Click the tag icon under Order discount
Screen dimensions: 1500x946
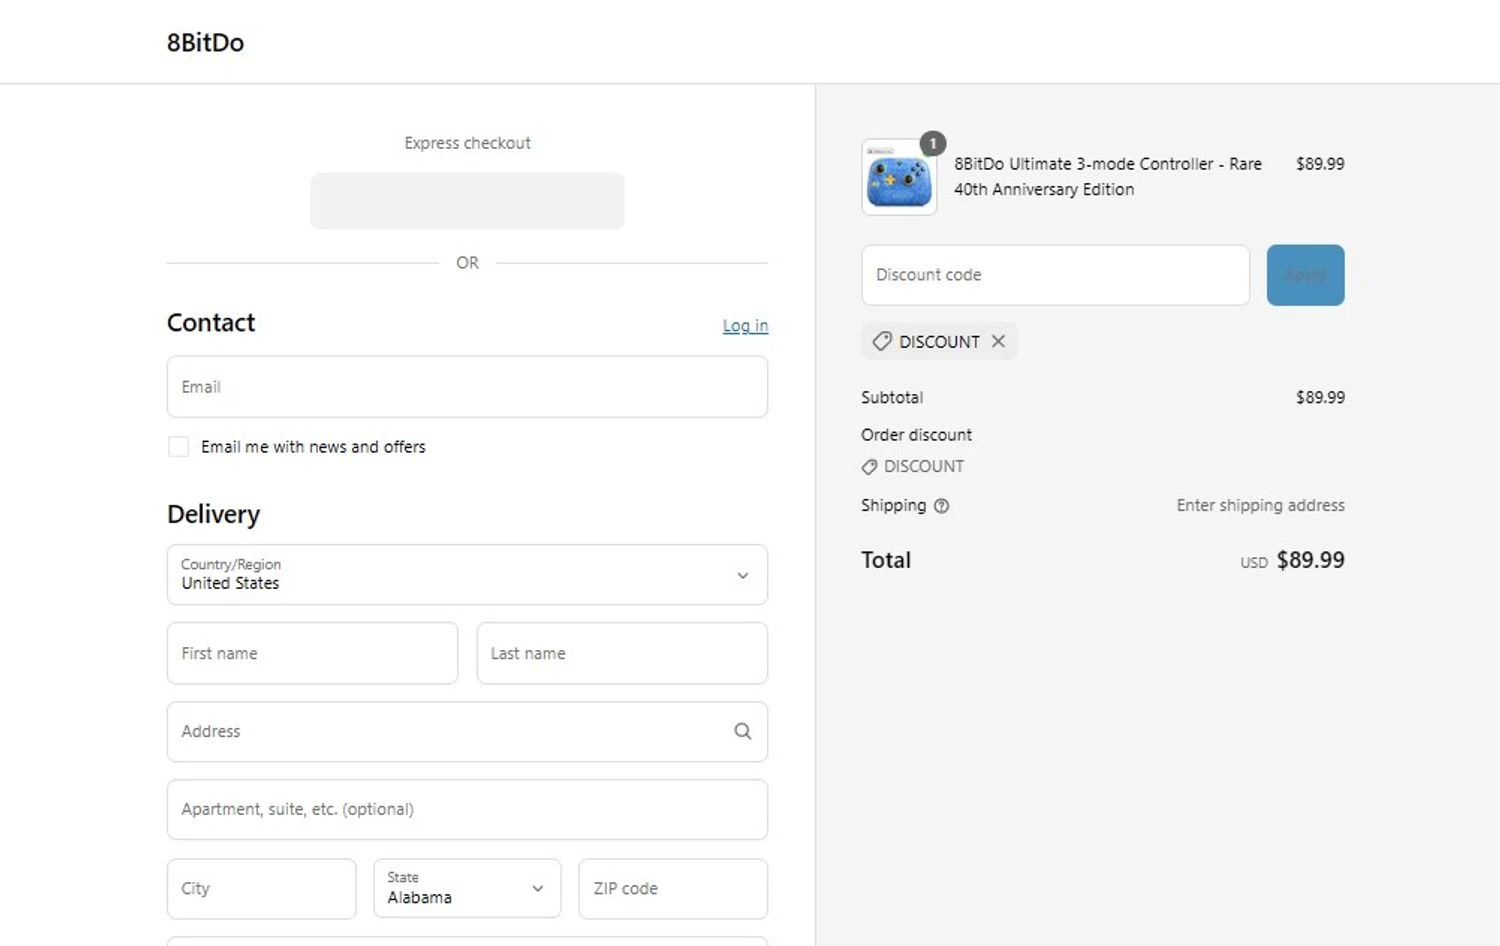869,467
